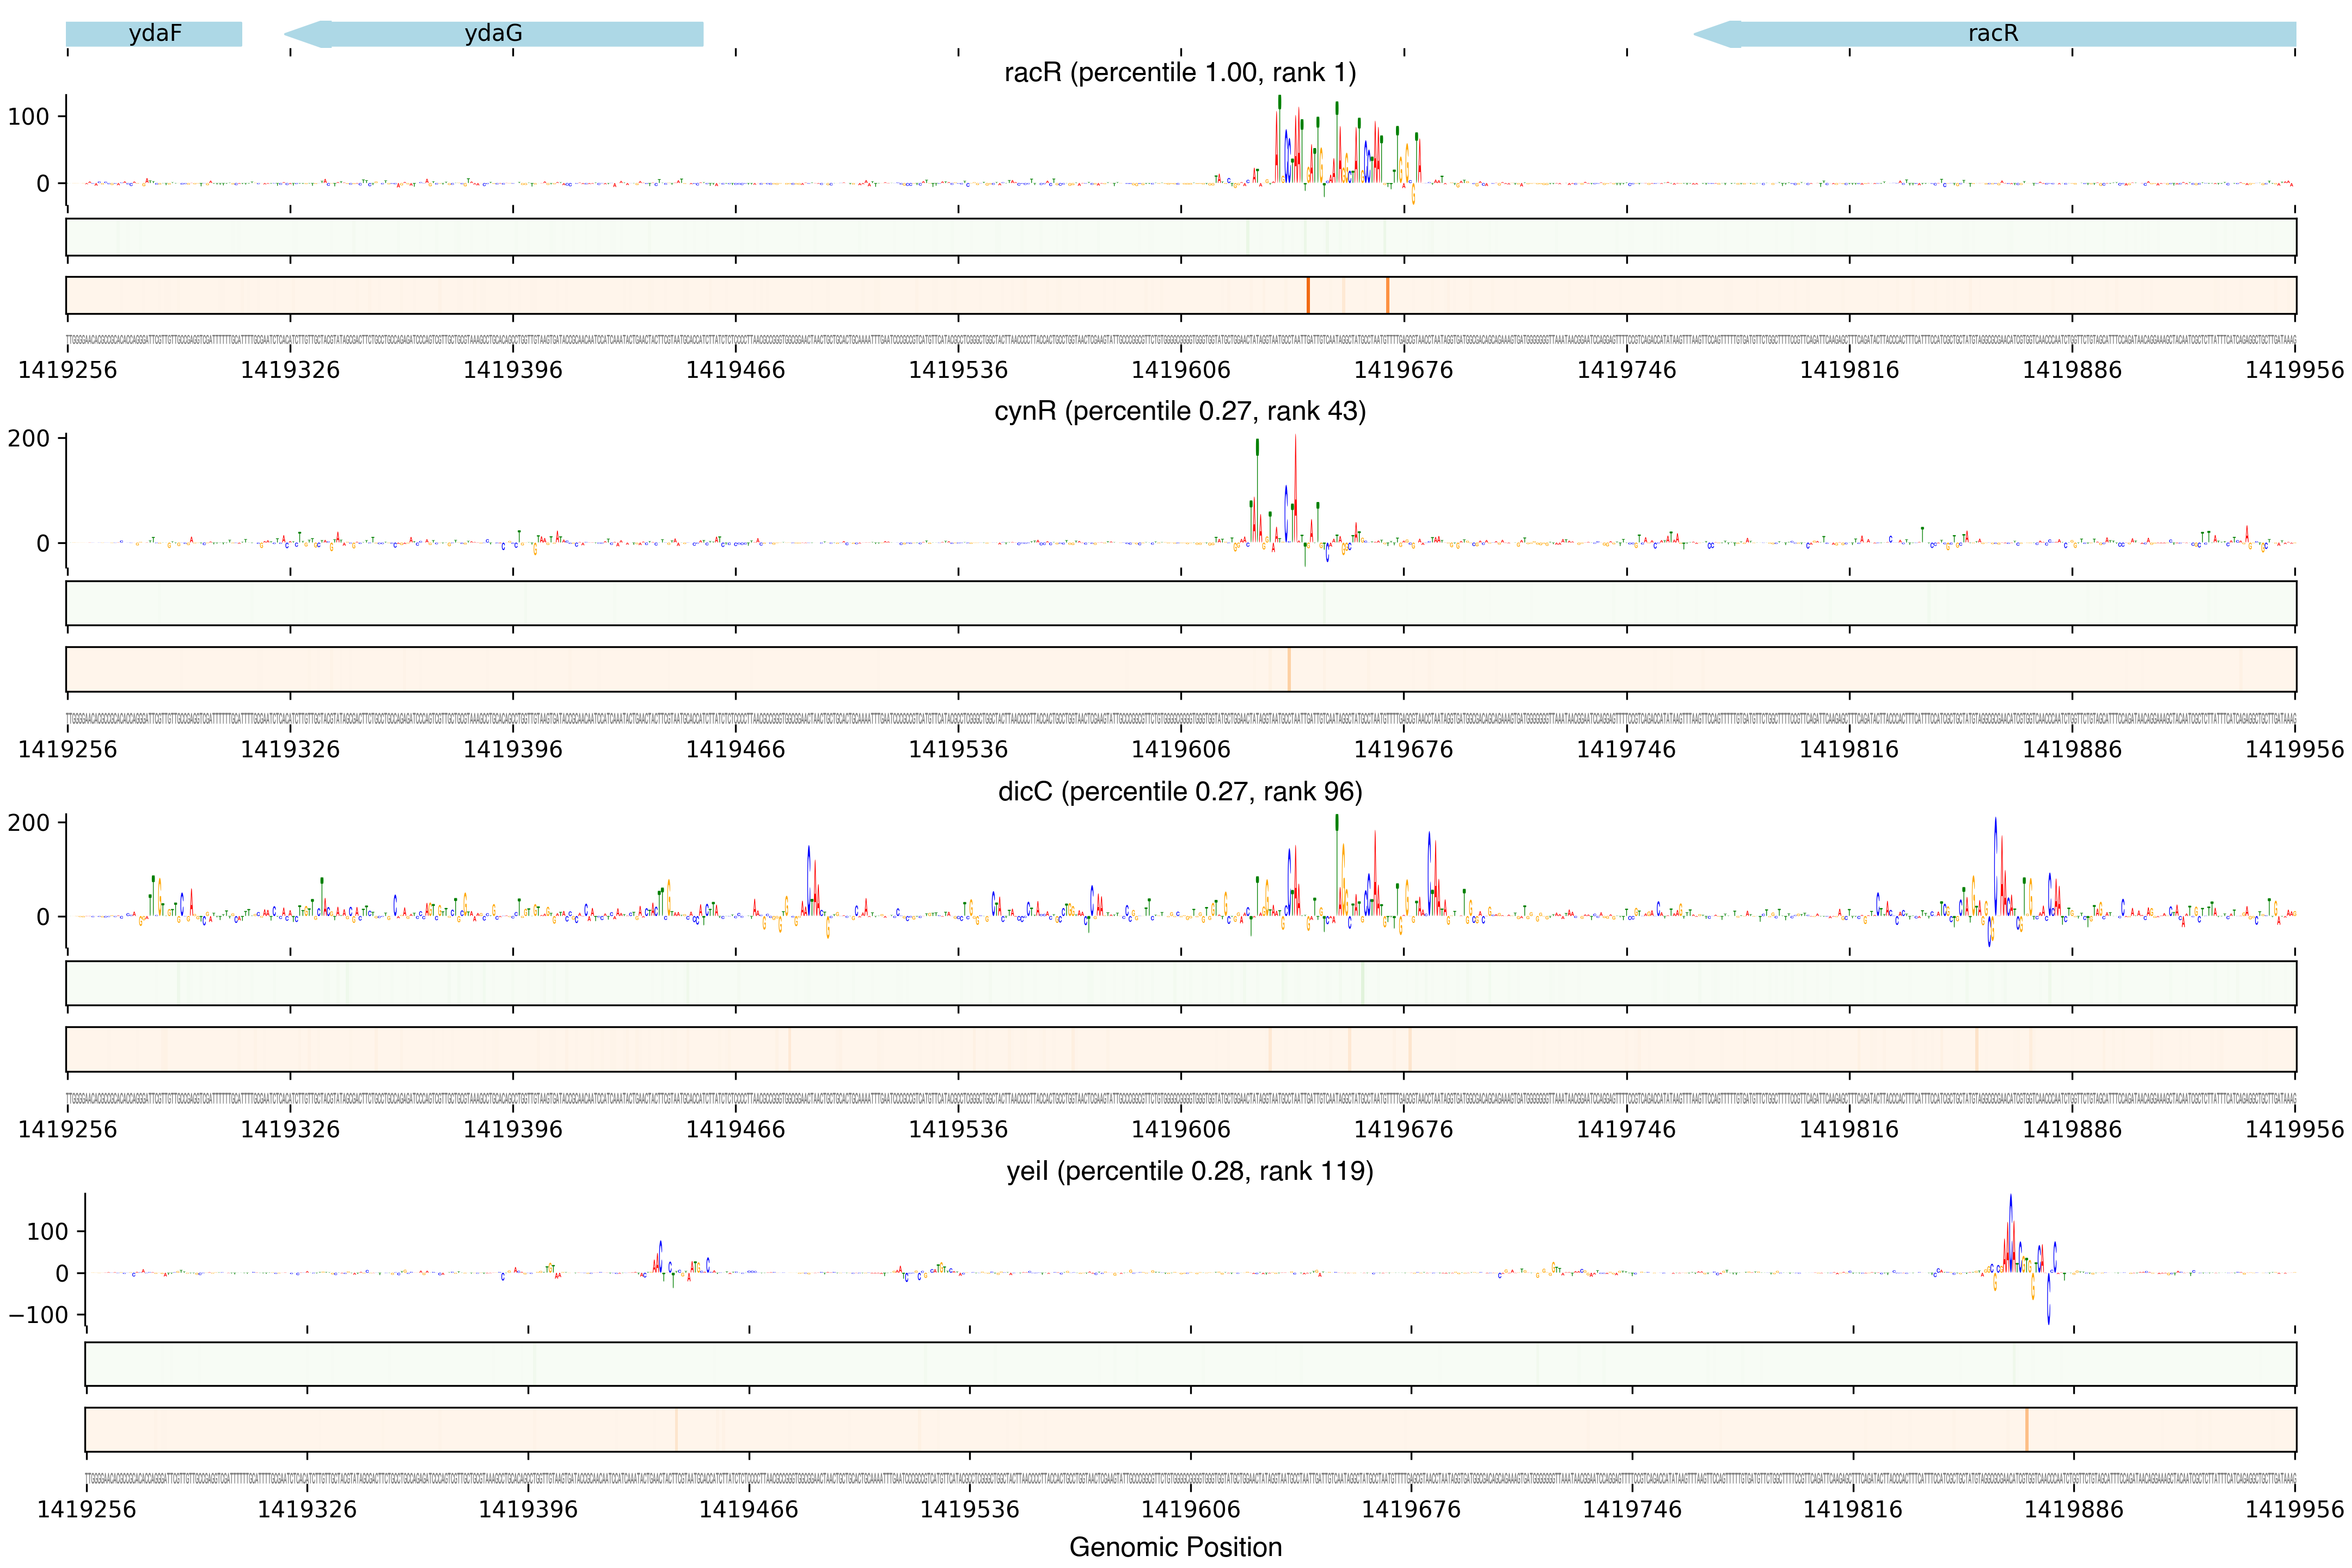Image resolution: width=2352 pixels, height=1568 pixels.
Task: Click the Genomic Position axis label
Action: point(1175,1547)
